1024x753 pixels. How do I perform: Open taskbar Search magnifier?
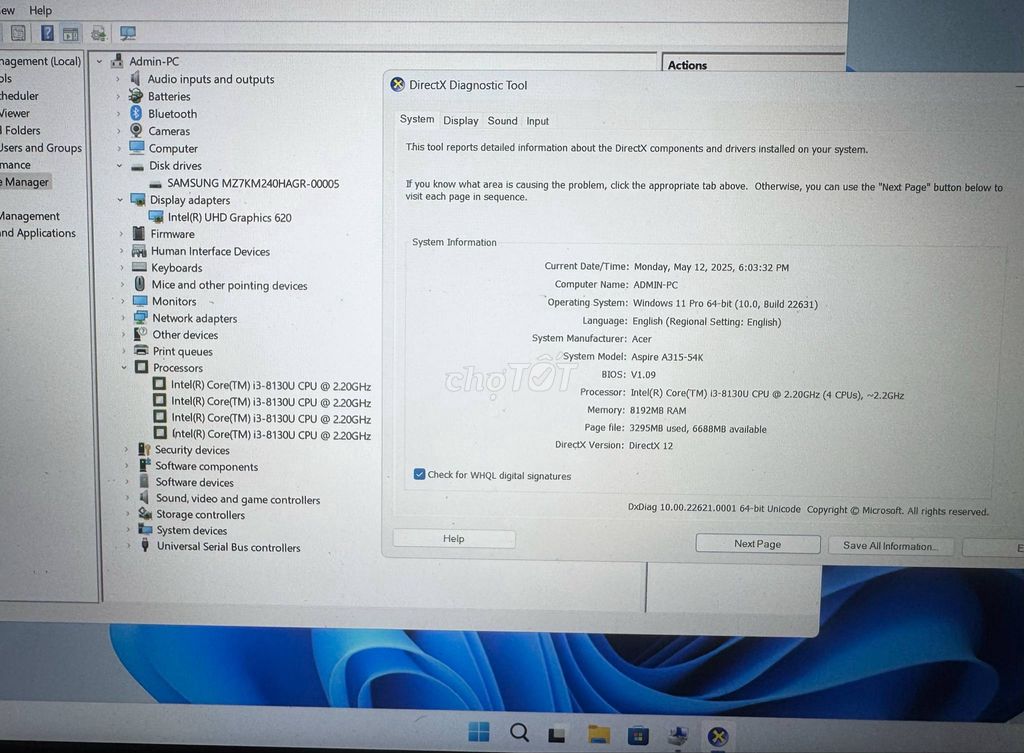tap(519, 733)
